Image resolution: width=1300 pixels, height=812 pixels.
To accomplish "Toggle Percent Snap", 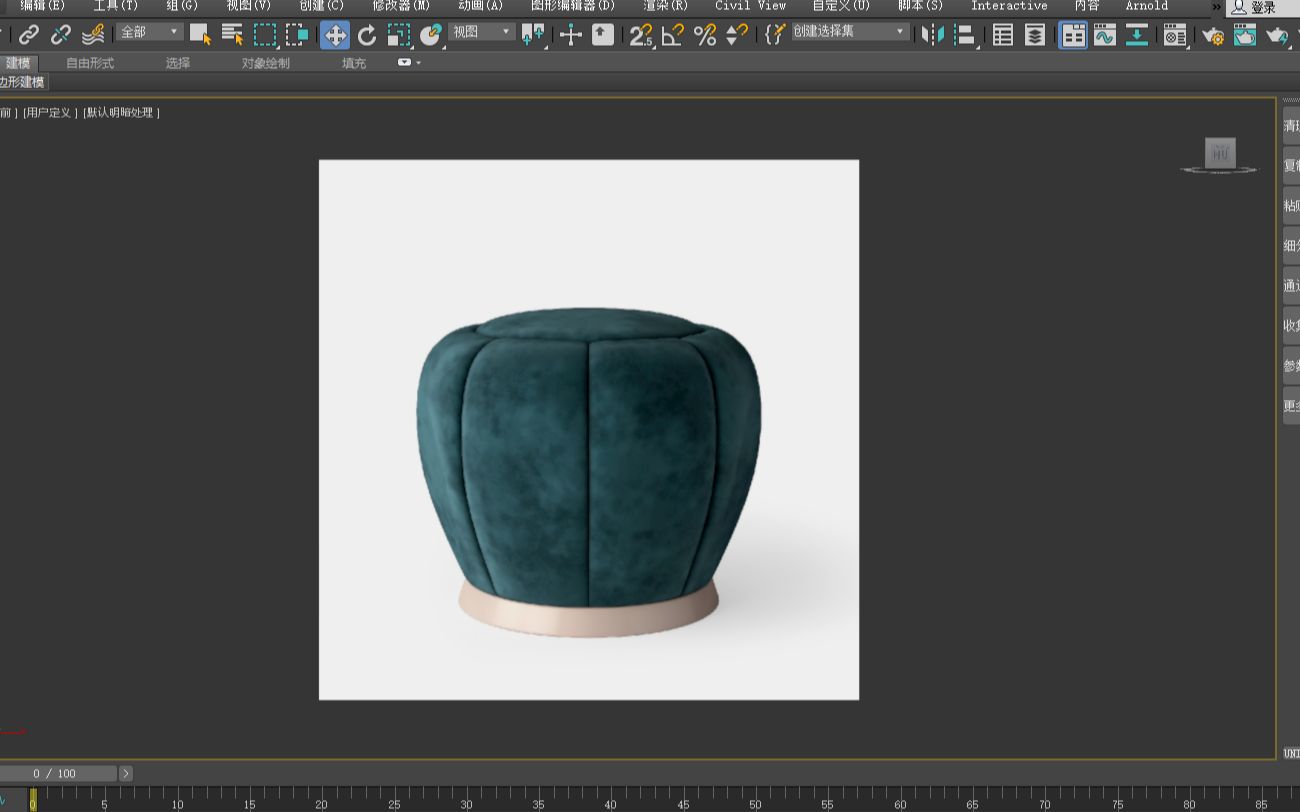I will coord(705,35).
